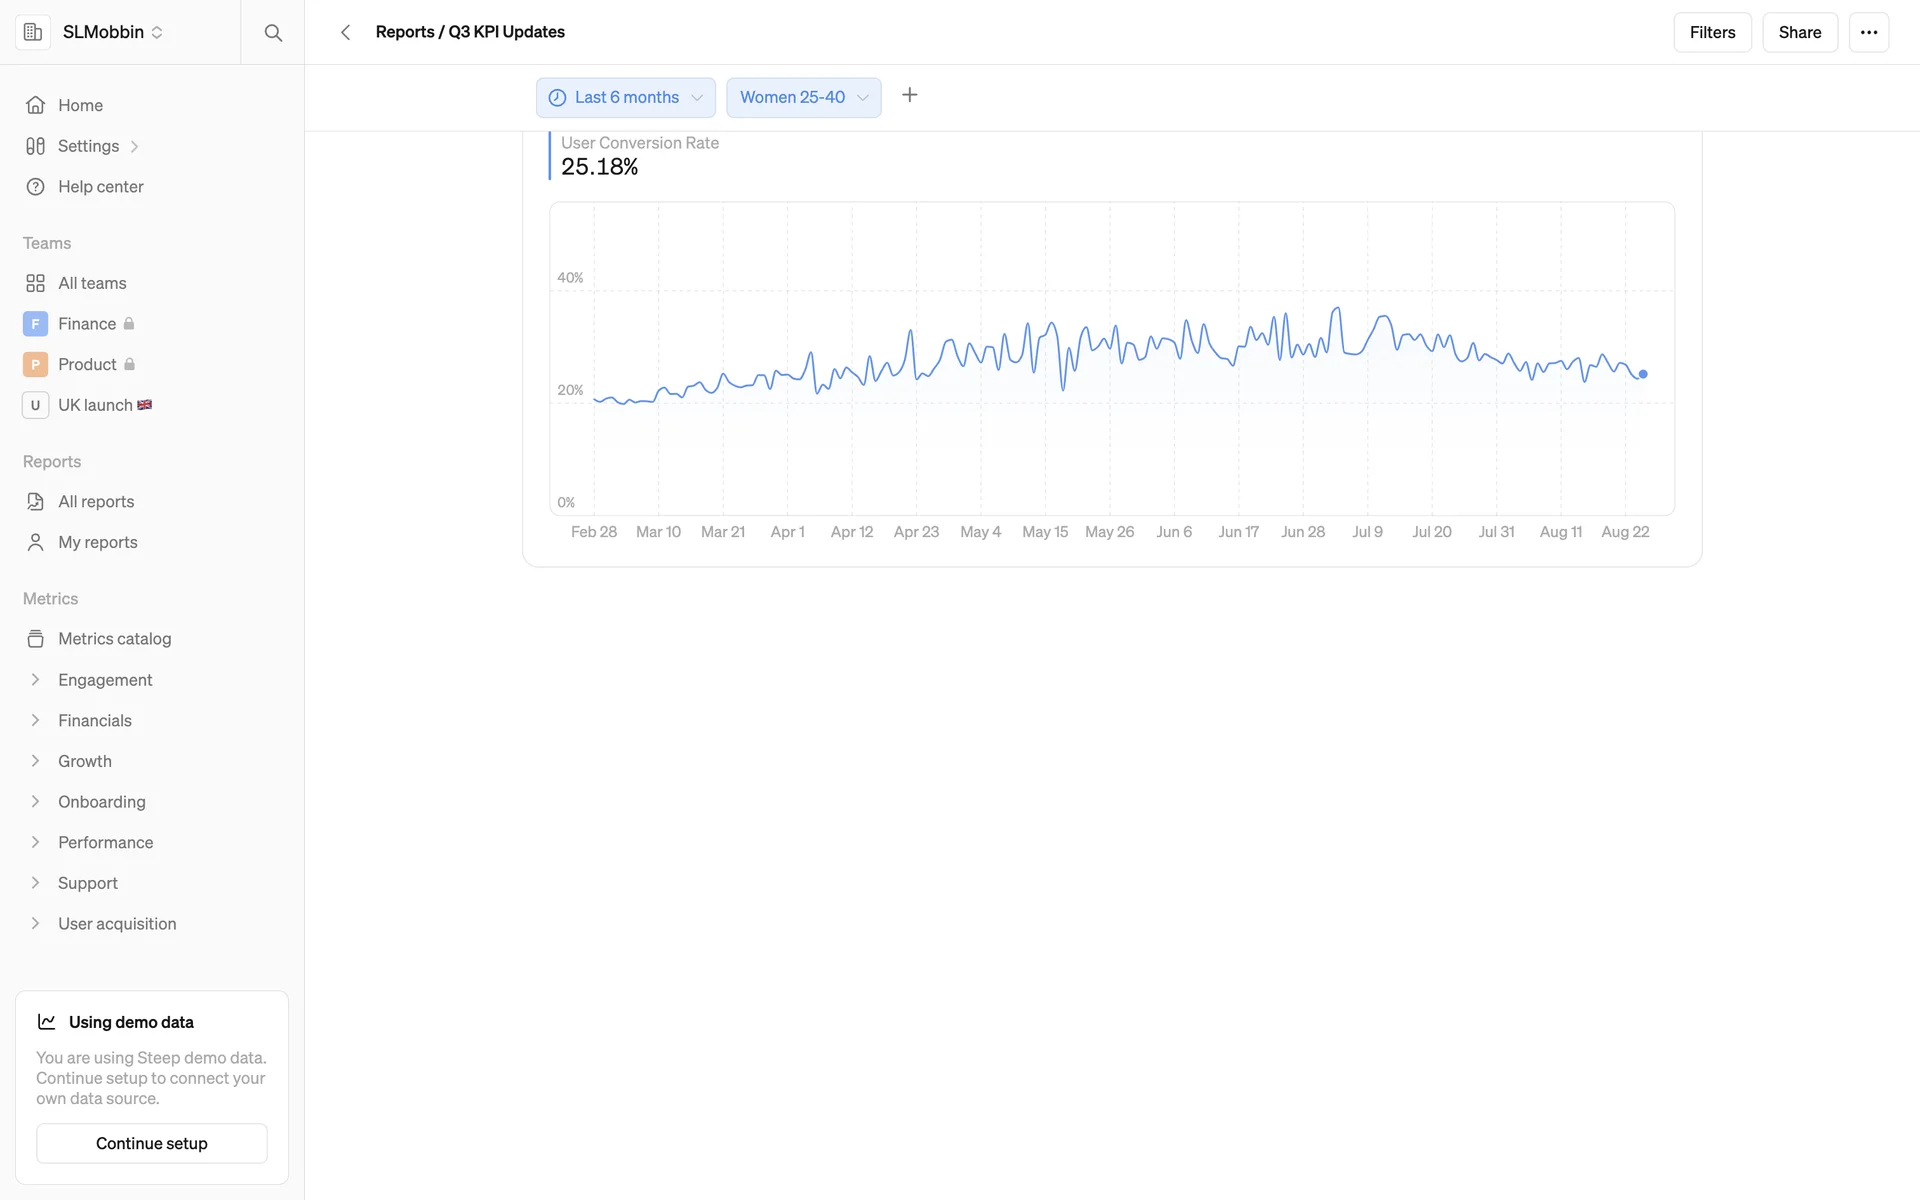
Task: Expand the Settings submenu arrow
Action: [134, 147]
